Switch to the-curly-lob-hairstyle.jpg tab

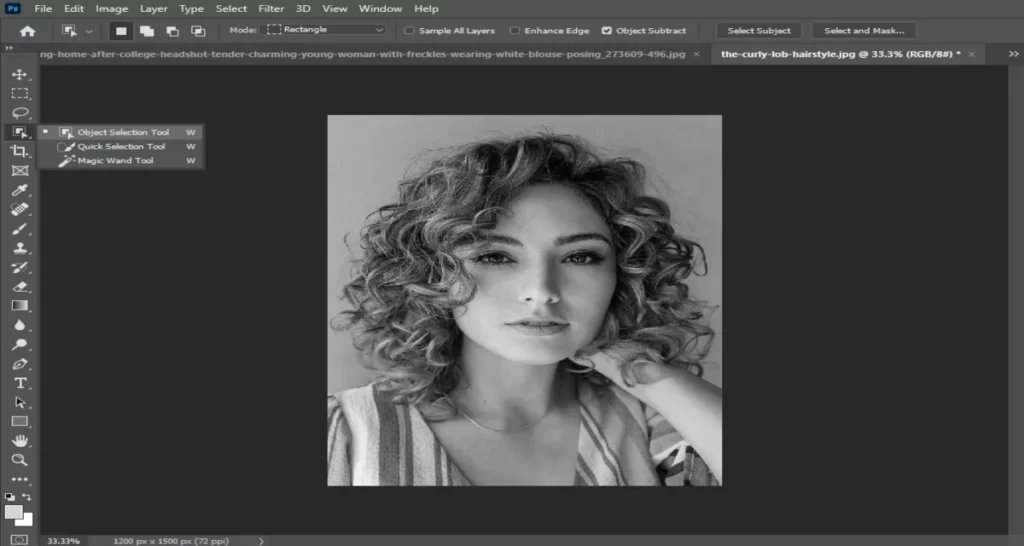840,54
